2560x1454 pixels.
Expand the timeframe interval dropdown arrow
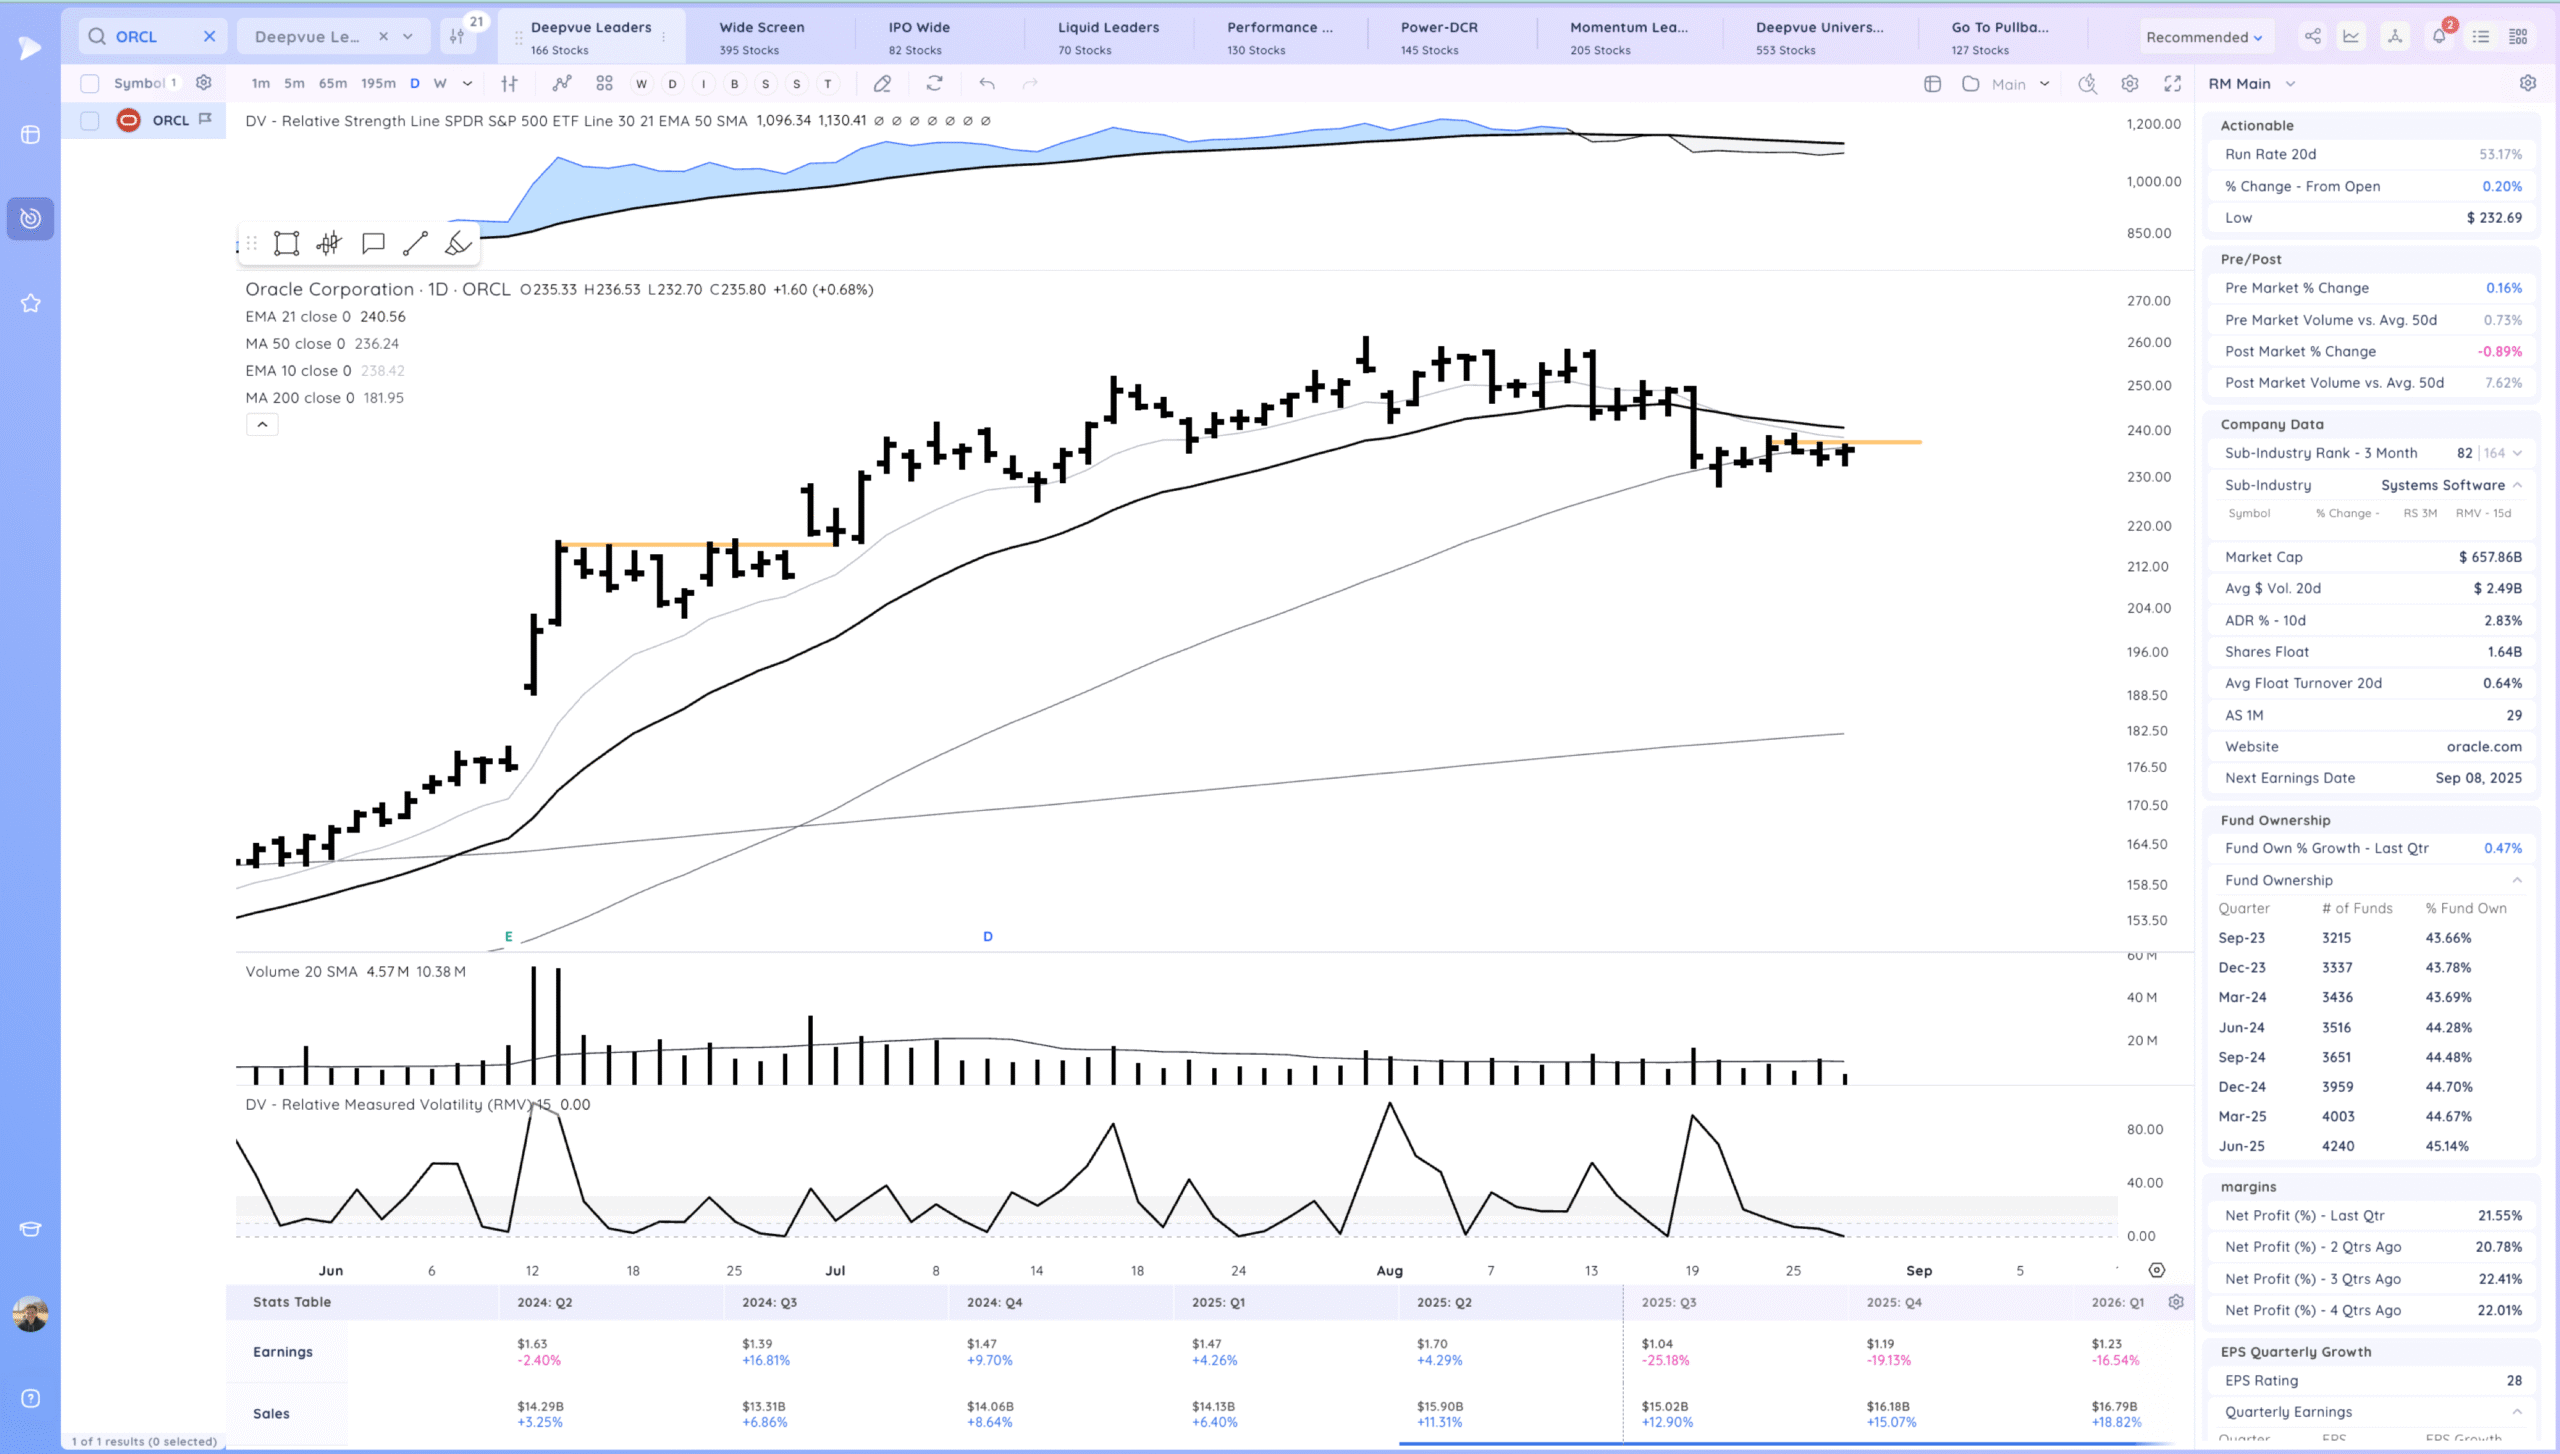[467, 84]
